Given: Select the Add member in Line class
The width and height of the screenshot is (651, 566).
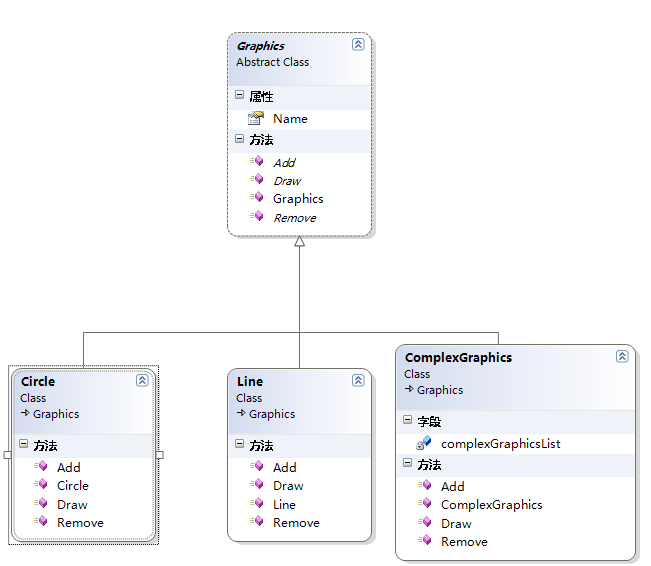Looking at the screenshot, I should pos(284,468).
